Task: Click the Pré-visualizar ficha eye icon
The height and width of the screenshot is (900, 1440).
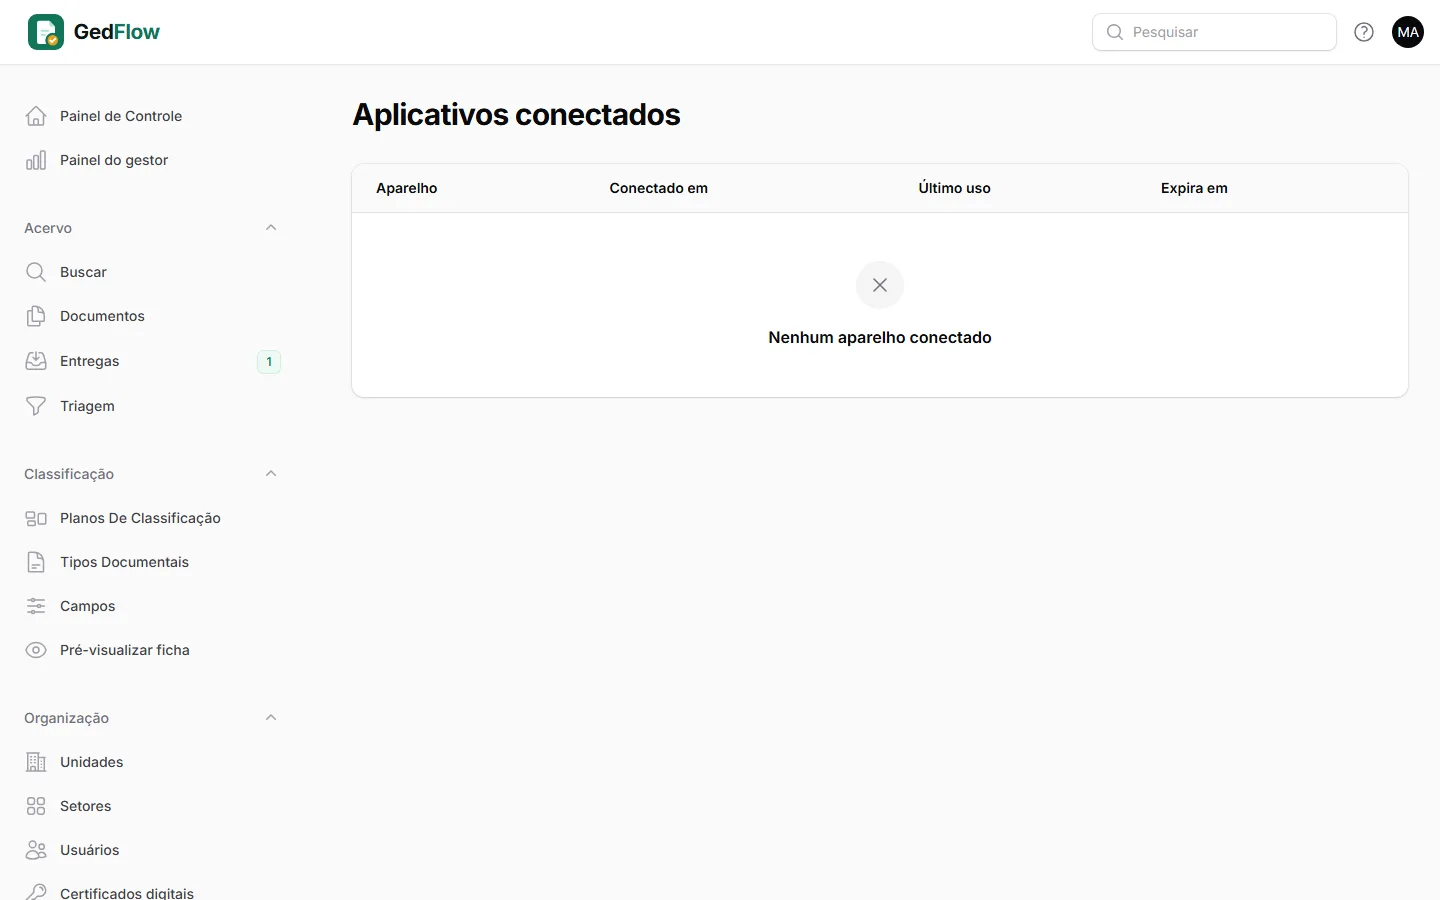Action: (x=36, y=650)
